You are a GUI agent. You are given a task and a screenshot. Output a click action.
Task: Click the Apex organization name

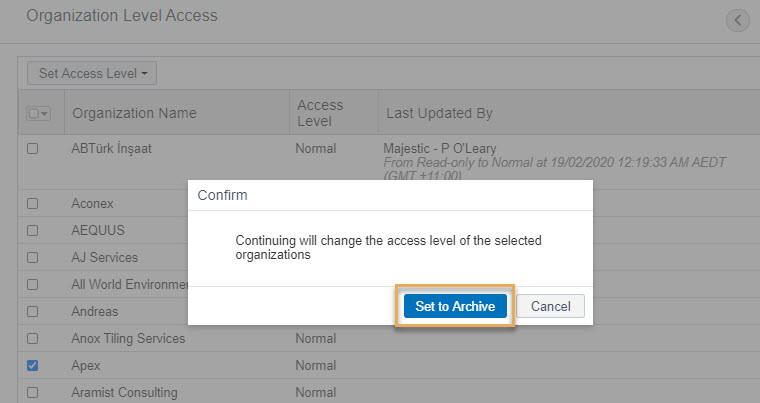click(86, 365)
